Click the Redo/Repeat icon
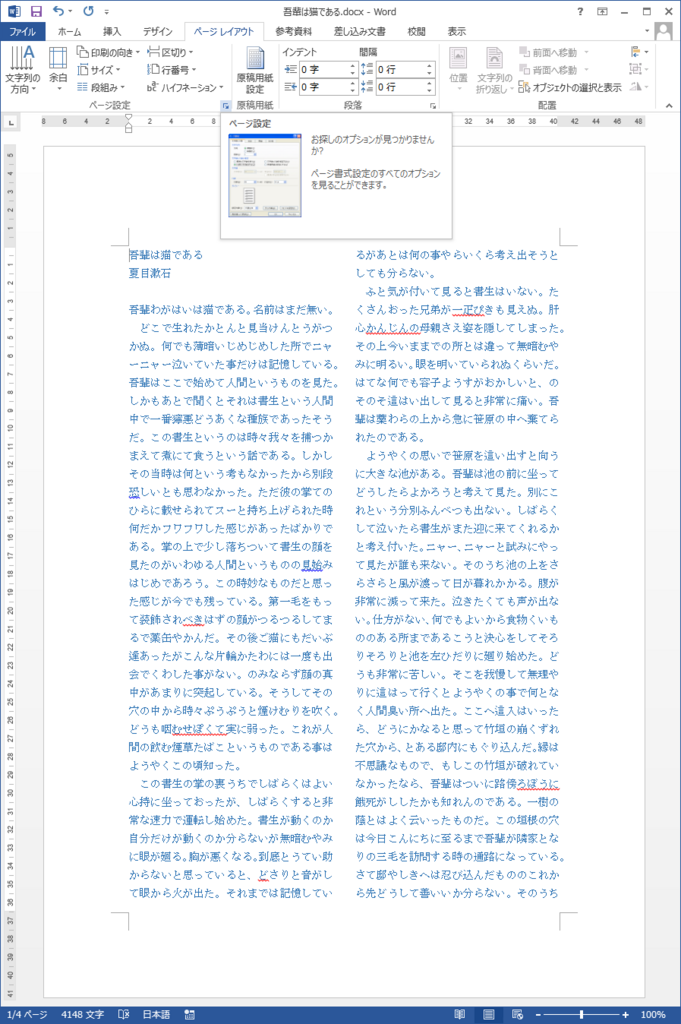Image resolution: width=681 pixels, height=1024 pixels. tap(89, 11)
